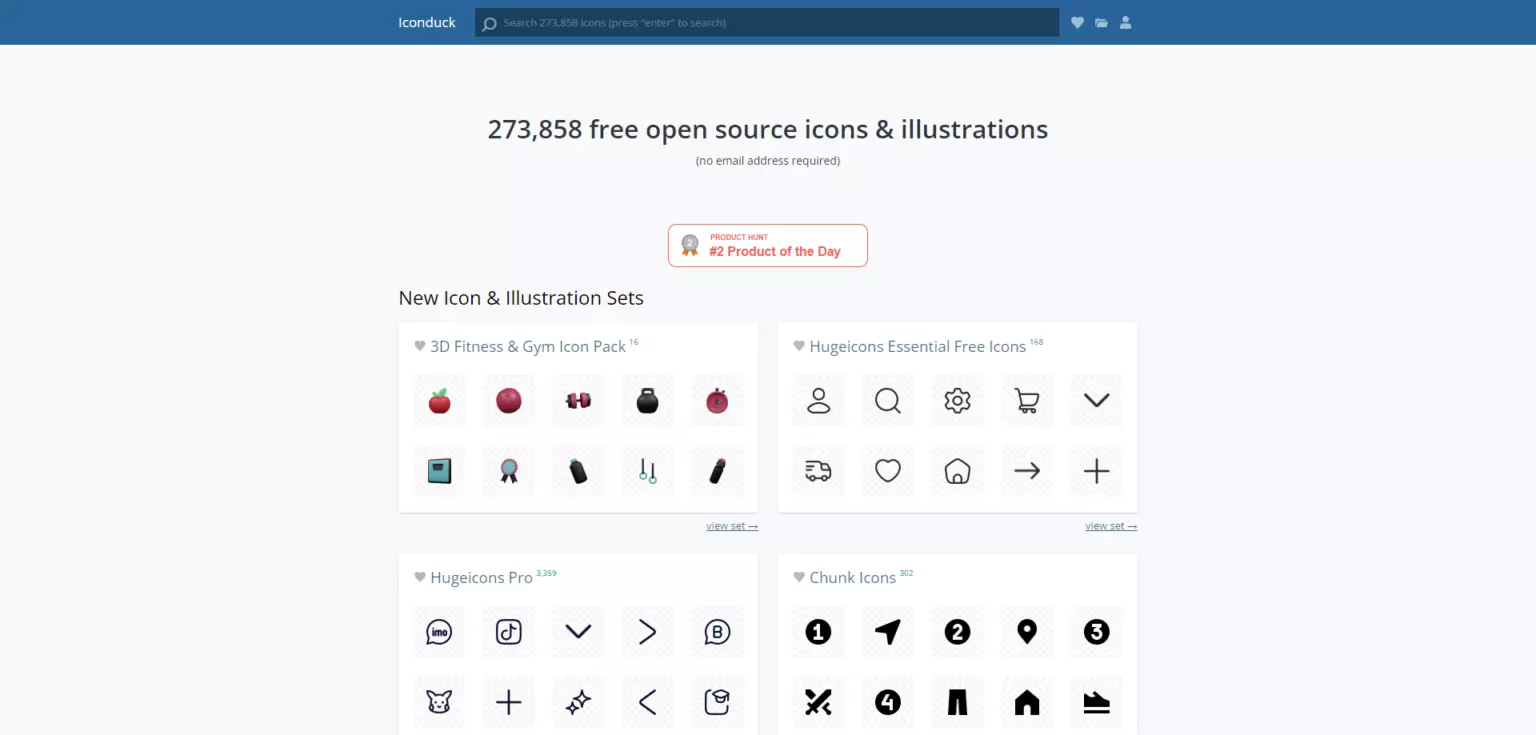This screenshot has height=735, width=1536.
Task: Select the pants trousers icon
Action: click(x=957, y=702)
